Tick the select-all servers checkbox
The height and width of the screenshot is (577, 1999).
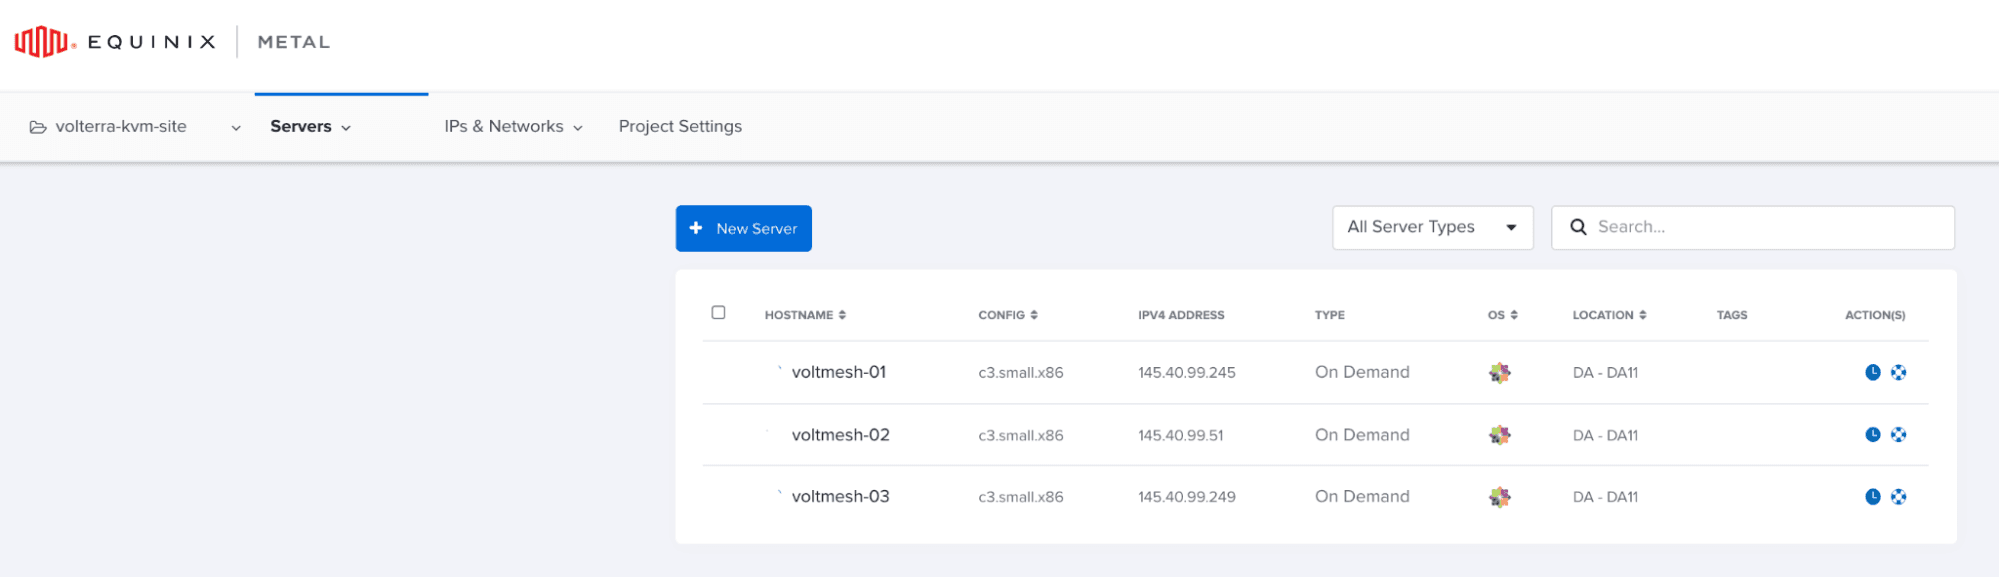718,312
